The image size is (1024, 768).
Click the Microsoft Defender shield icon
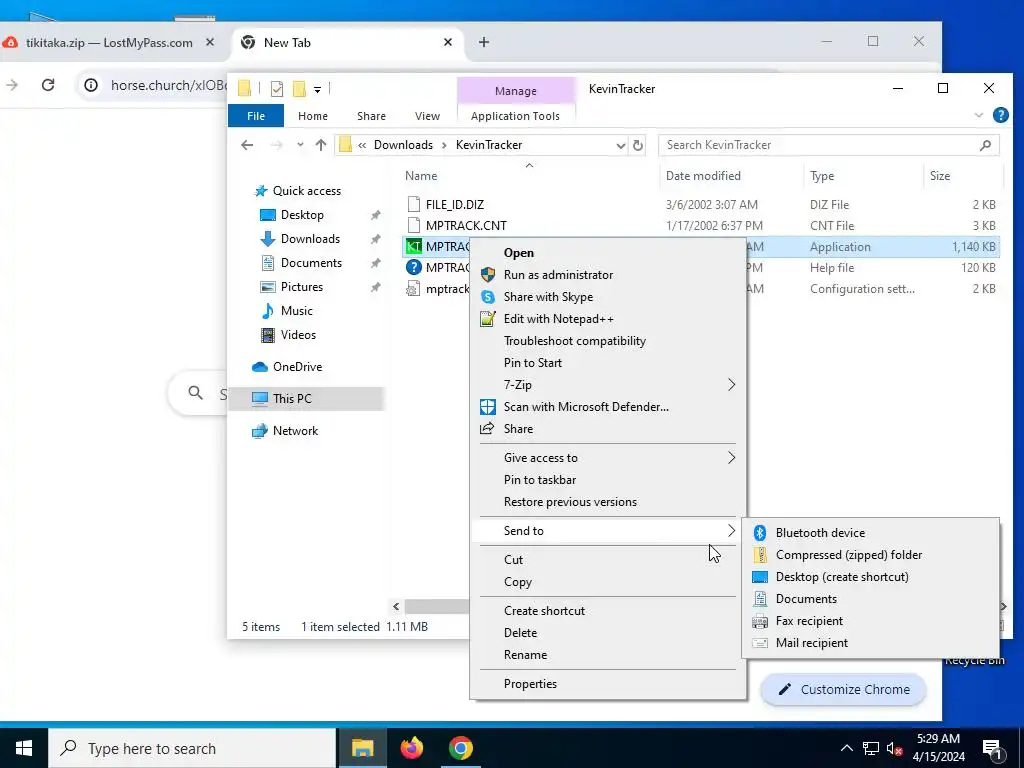(x=488, y=407)
